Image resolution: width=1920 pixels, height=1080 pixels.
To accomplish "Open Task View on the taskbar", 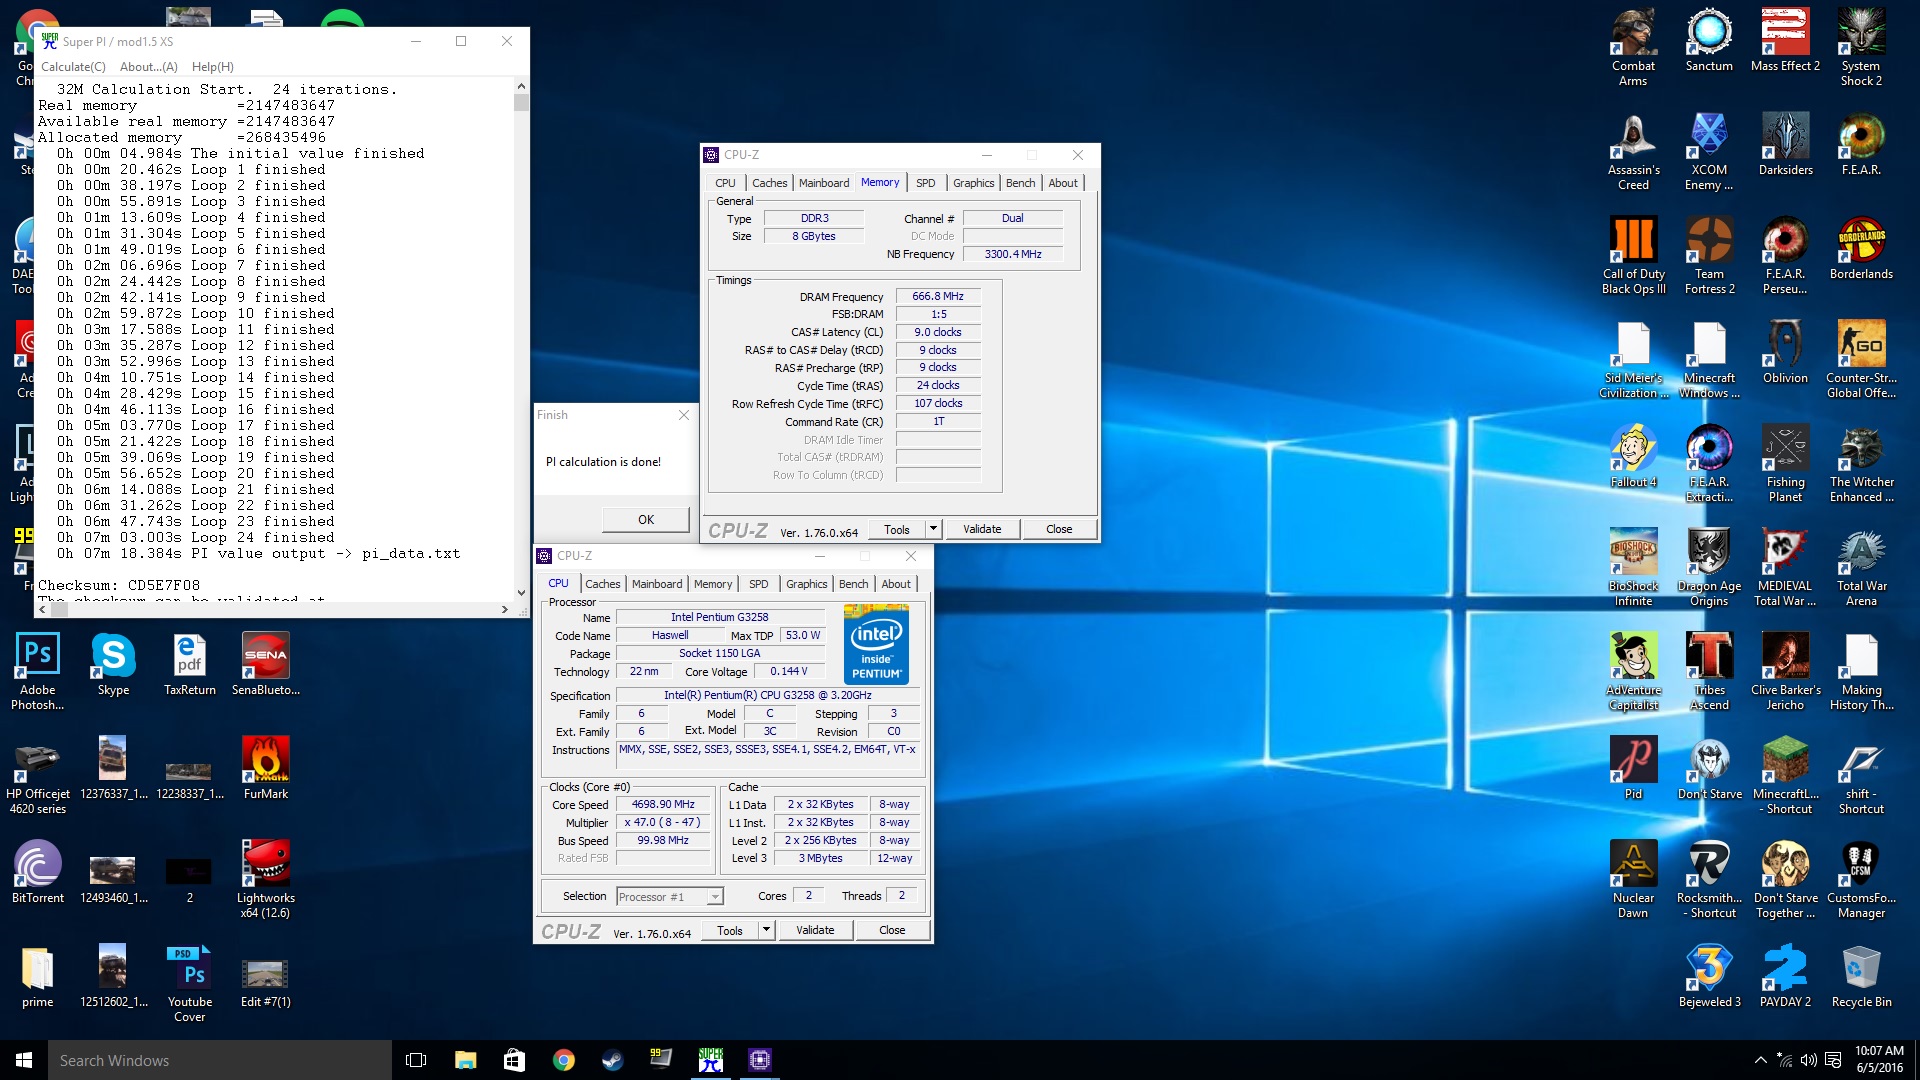I will pyautogui.click(x=416, y=1060).
